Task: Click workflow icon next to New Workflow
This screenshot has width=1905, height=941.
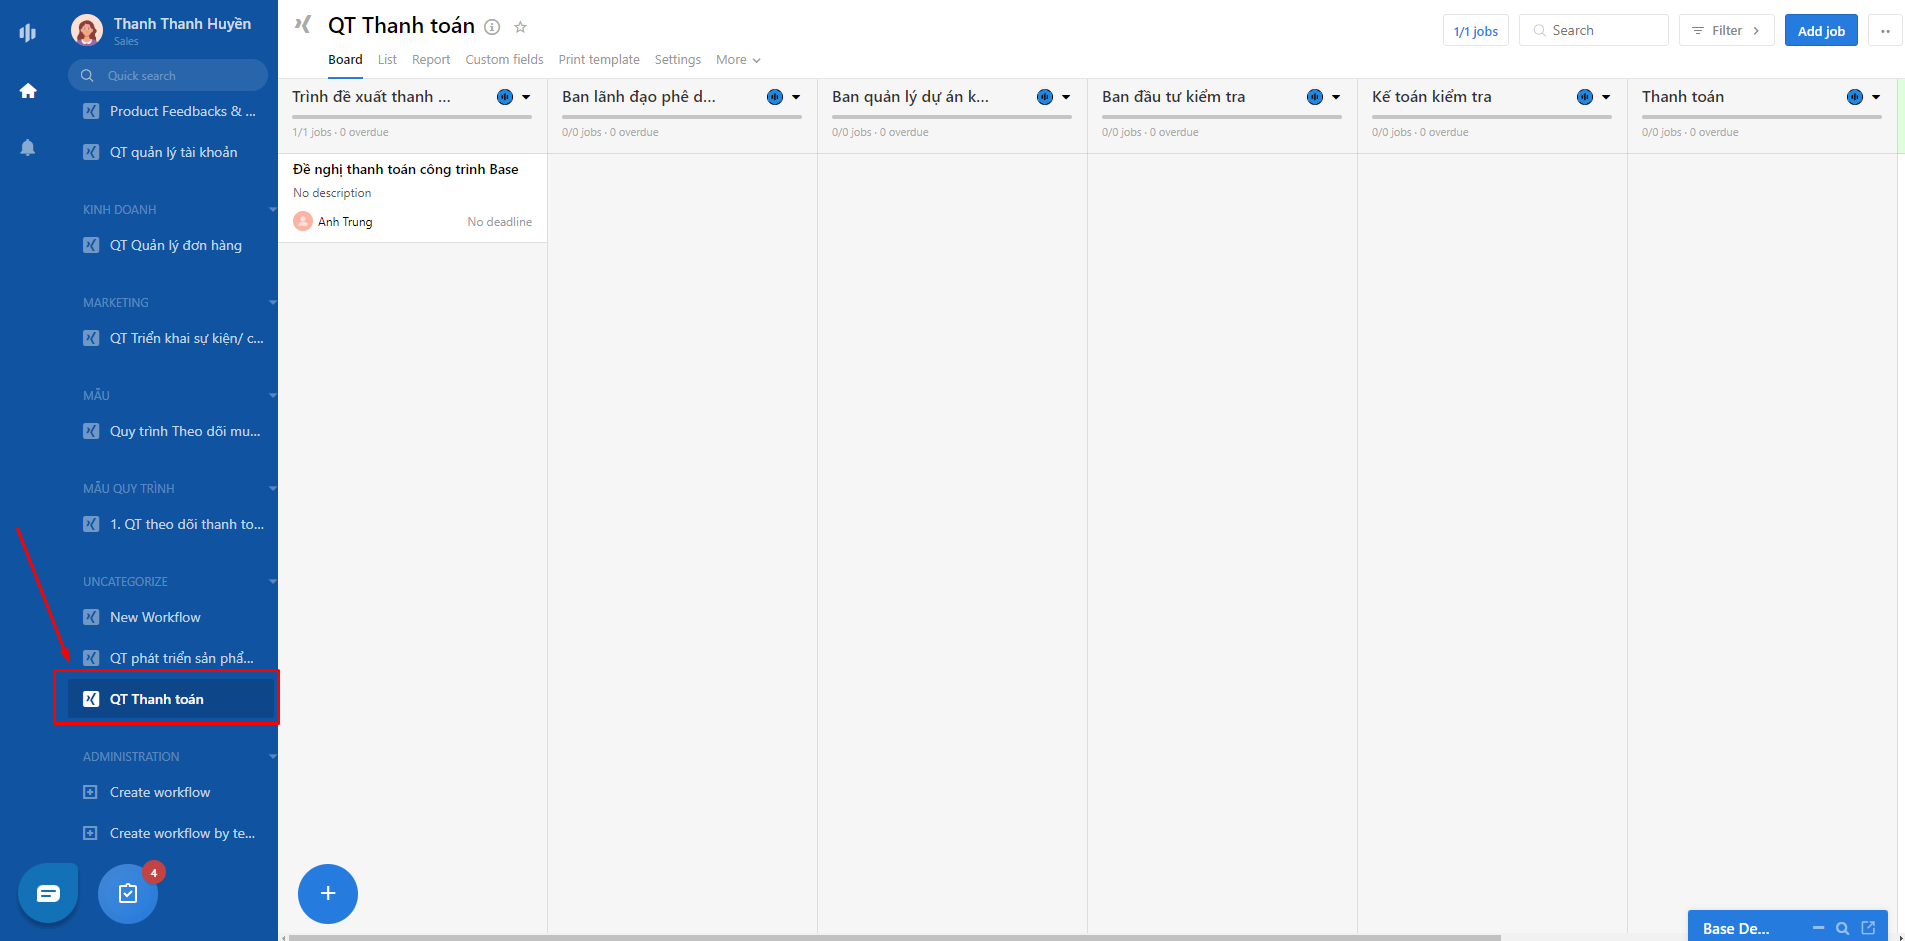Action: [91, 617]
